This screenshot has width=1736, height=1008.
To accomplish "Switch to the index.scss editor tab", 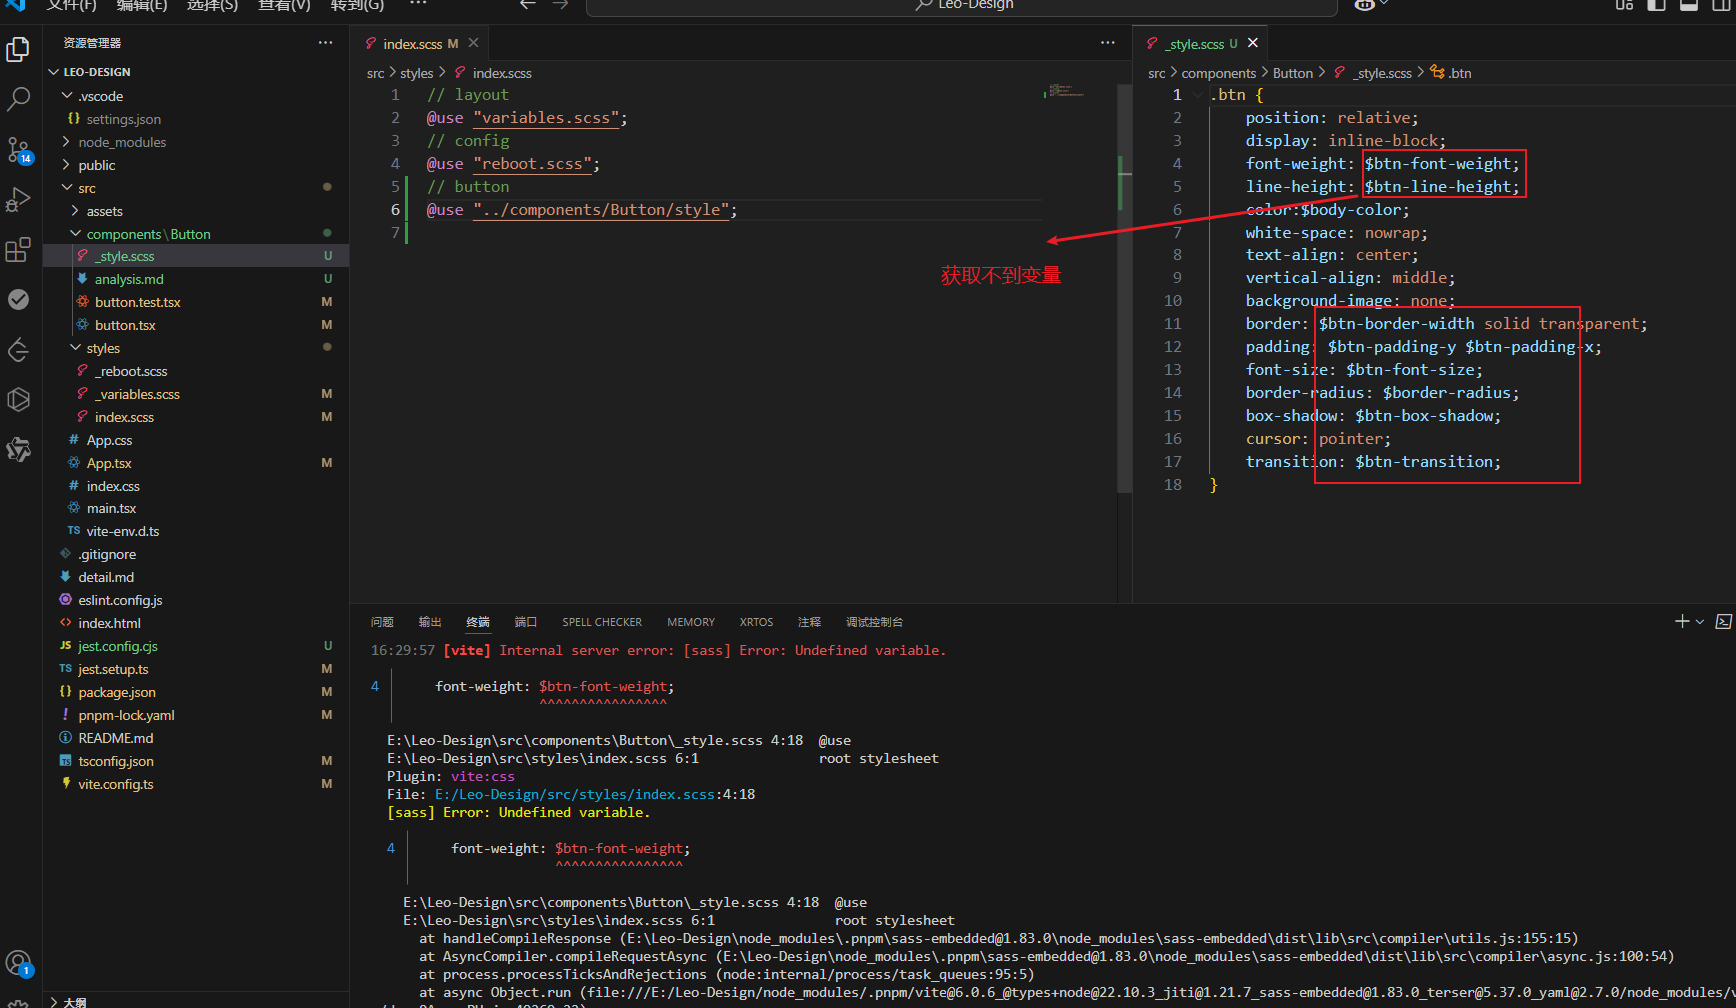I will pyautogui.click(x=412, y=44).
